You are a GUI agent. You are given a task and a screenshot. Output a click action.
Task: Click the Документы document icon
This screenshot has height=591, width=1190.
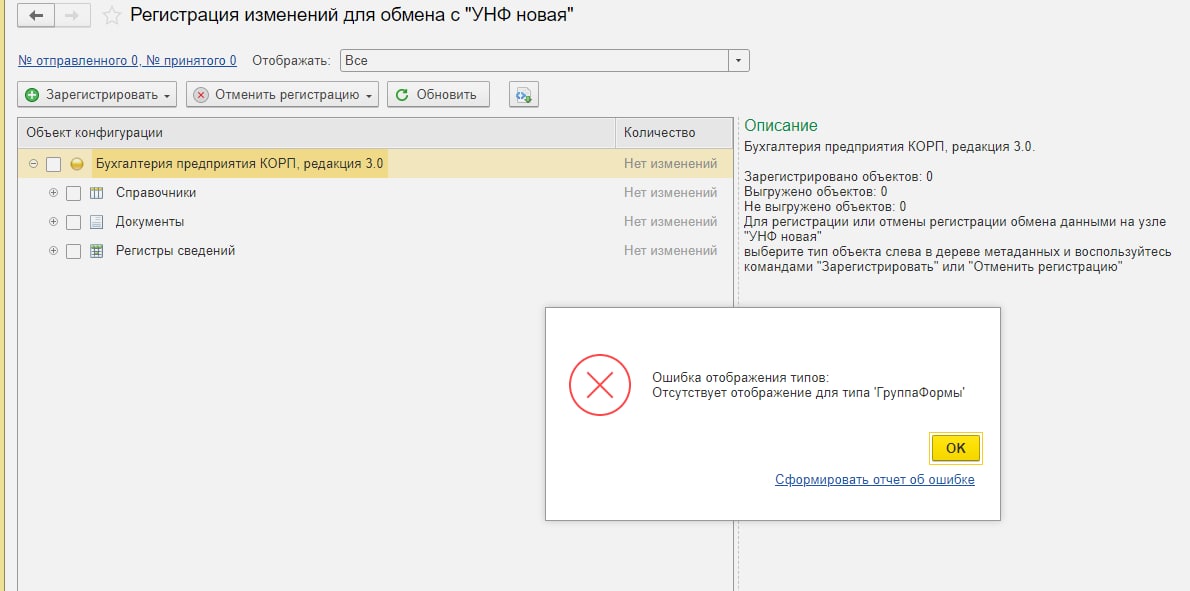point(96,222)
